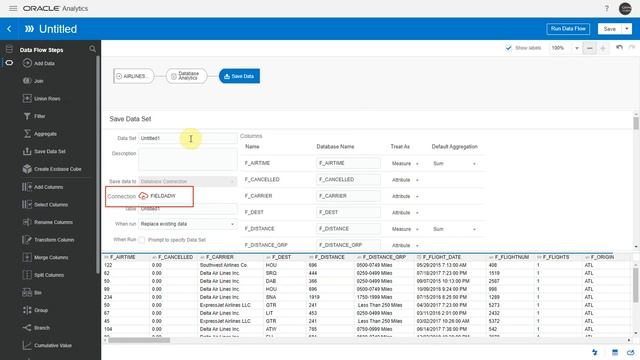640x360 pixels.
Task: Choose the Merge Columns step
Action: pos(45,257)
